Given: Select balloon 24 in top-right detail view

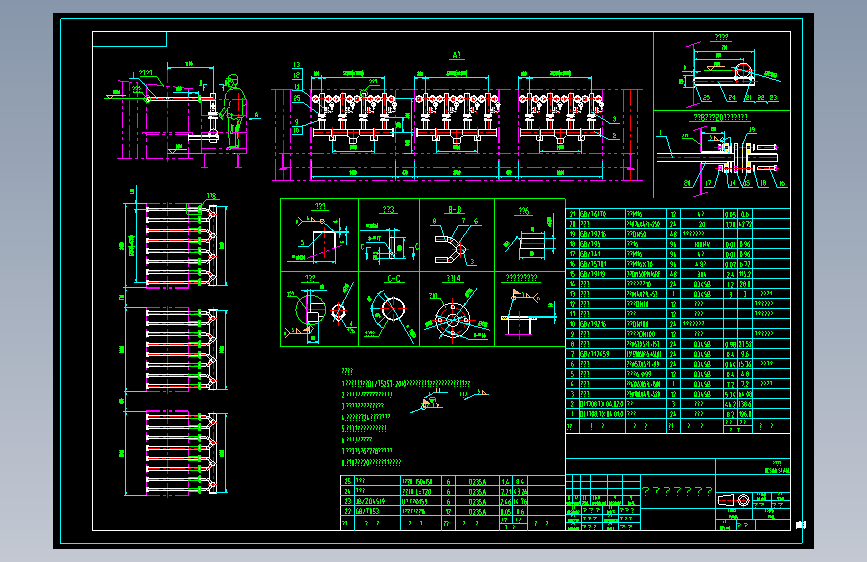Looking at the screenshot, I should (x=732, y=97).
